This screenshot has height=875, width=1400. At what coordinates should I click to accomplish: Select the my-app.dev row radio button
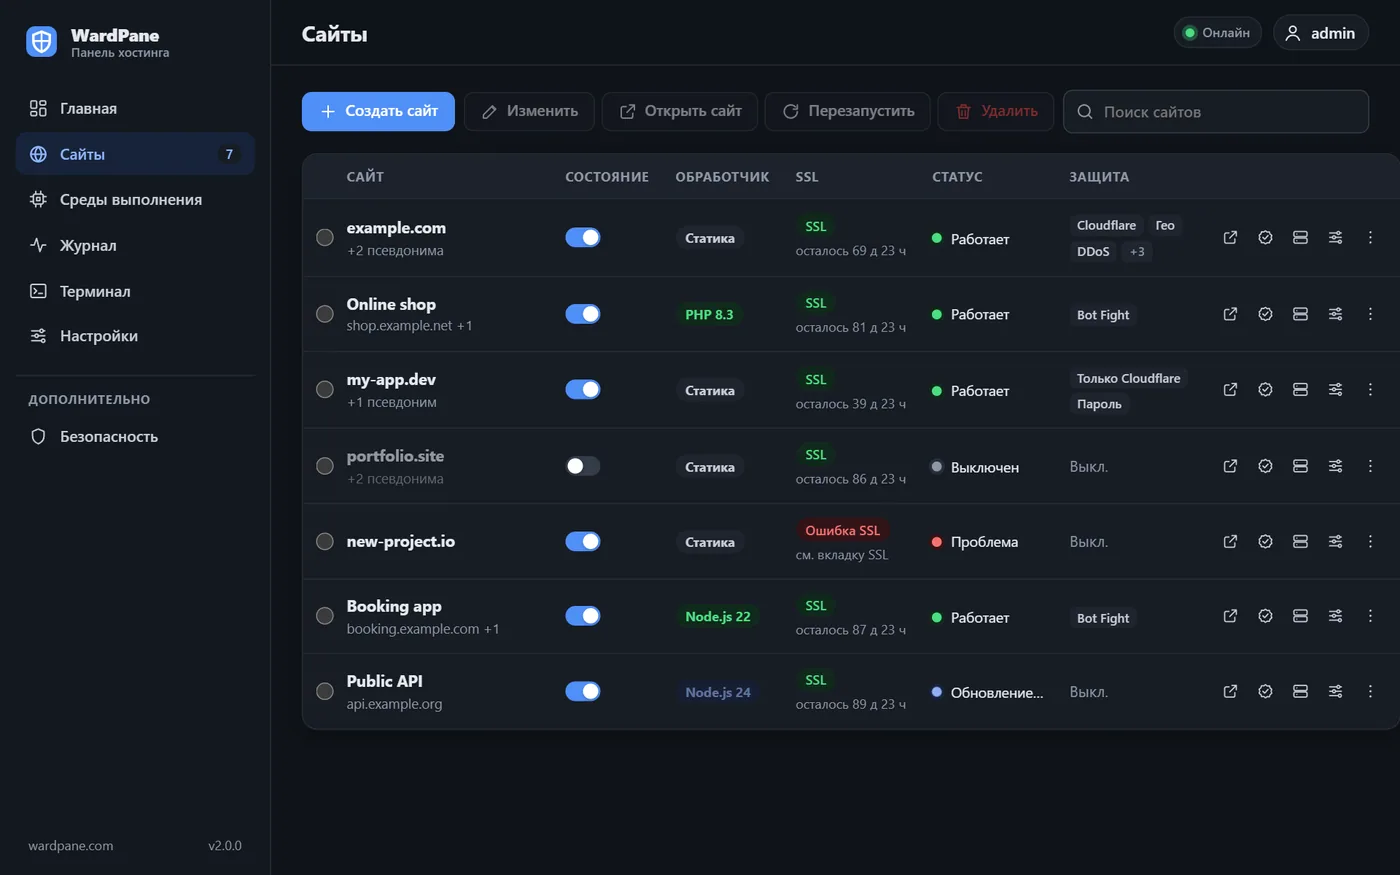pos(325,390)
